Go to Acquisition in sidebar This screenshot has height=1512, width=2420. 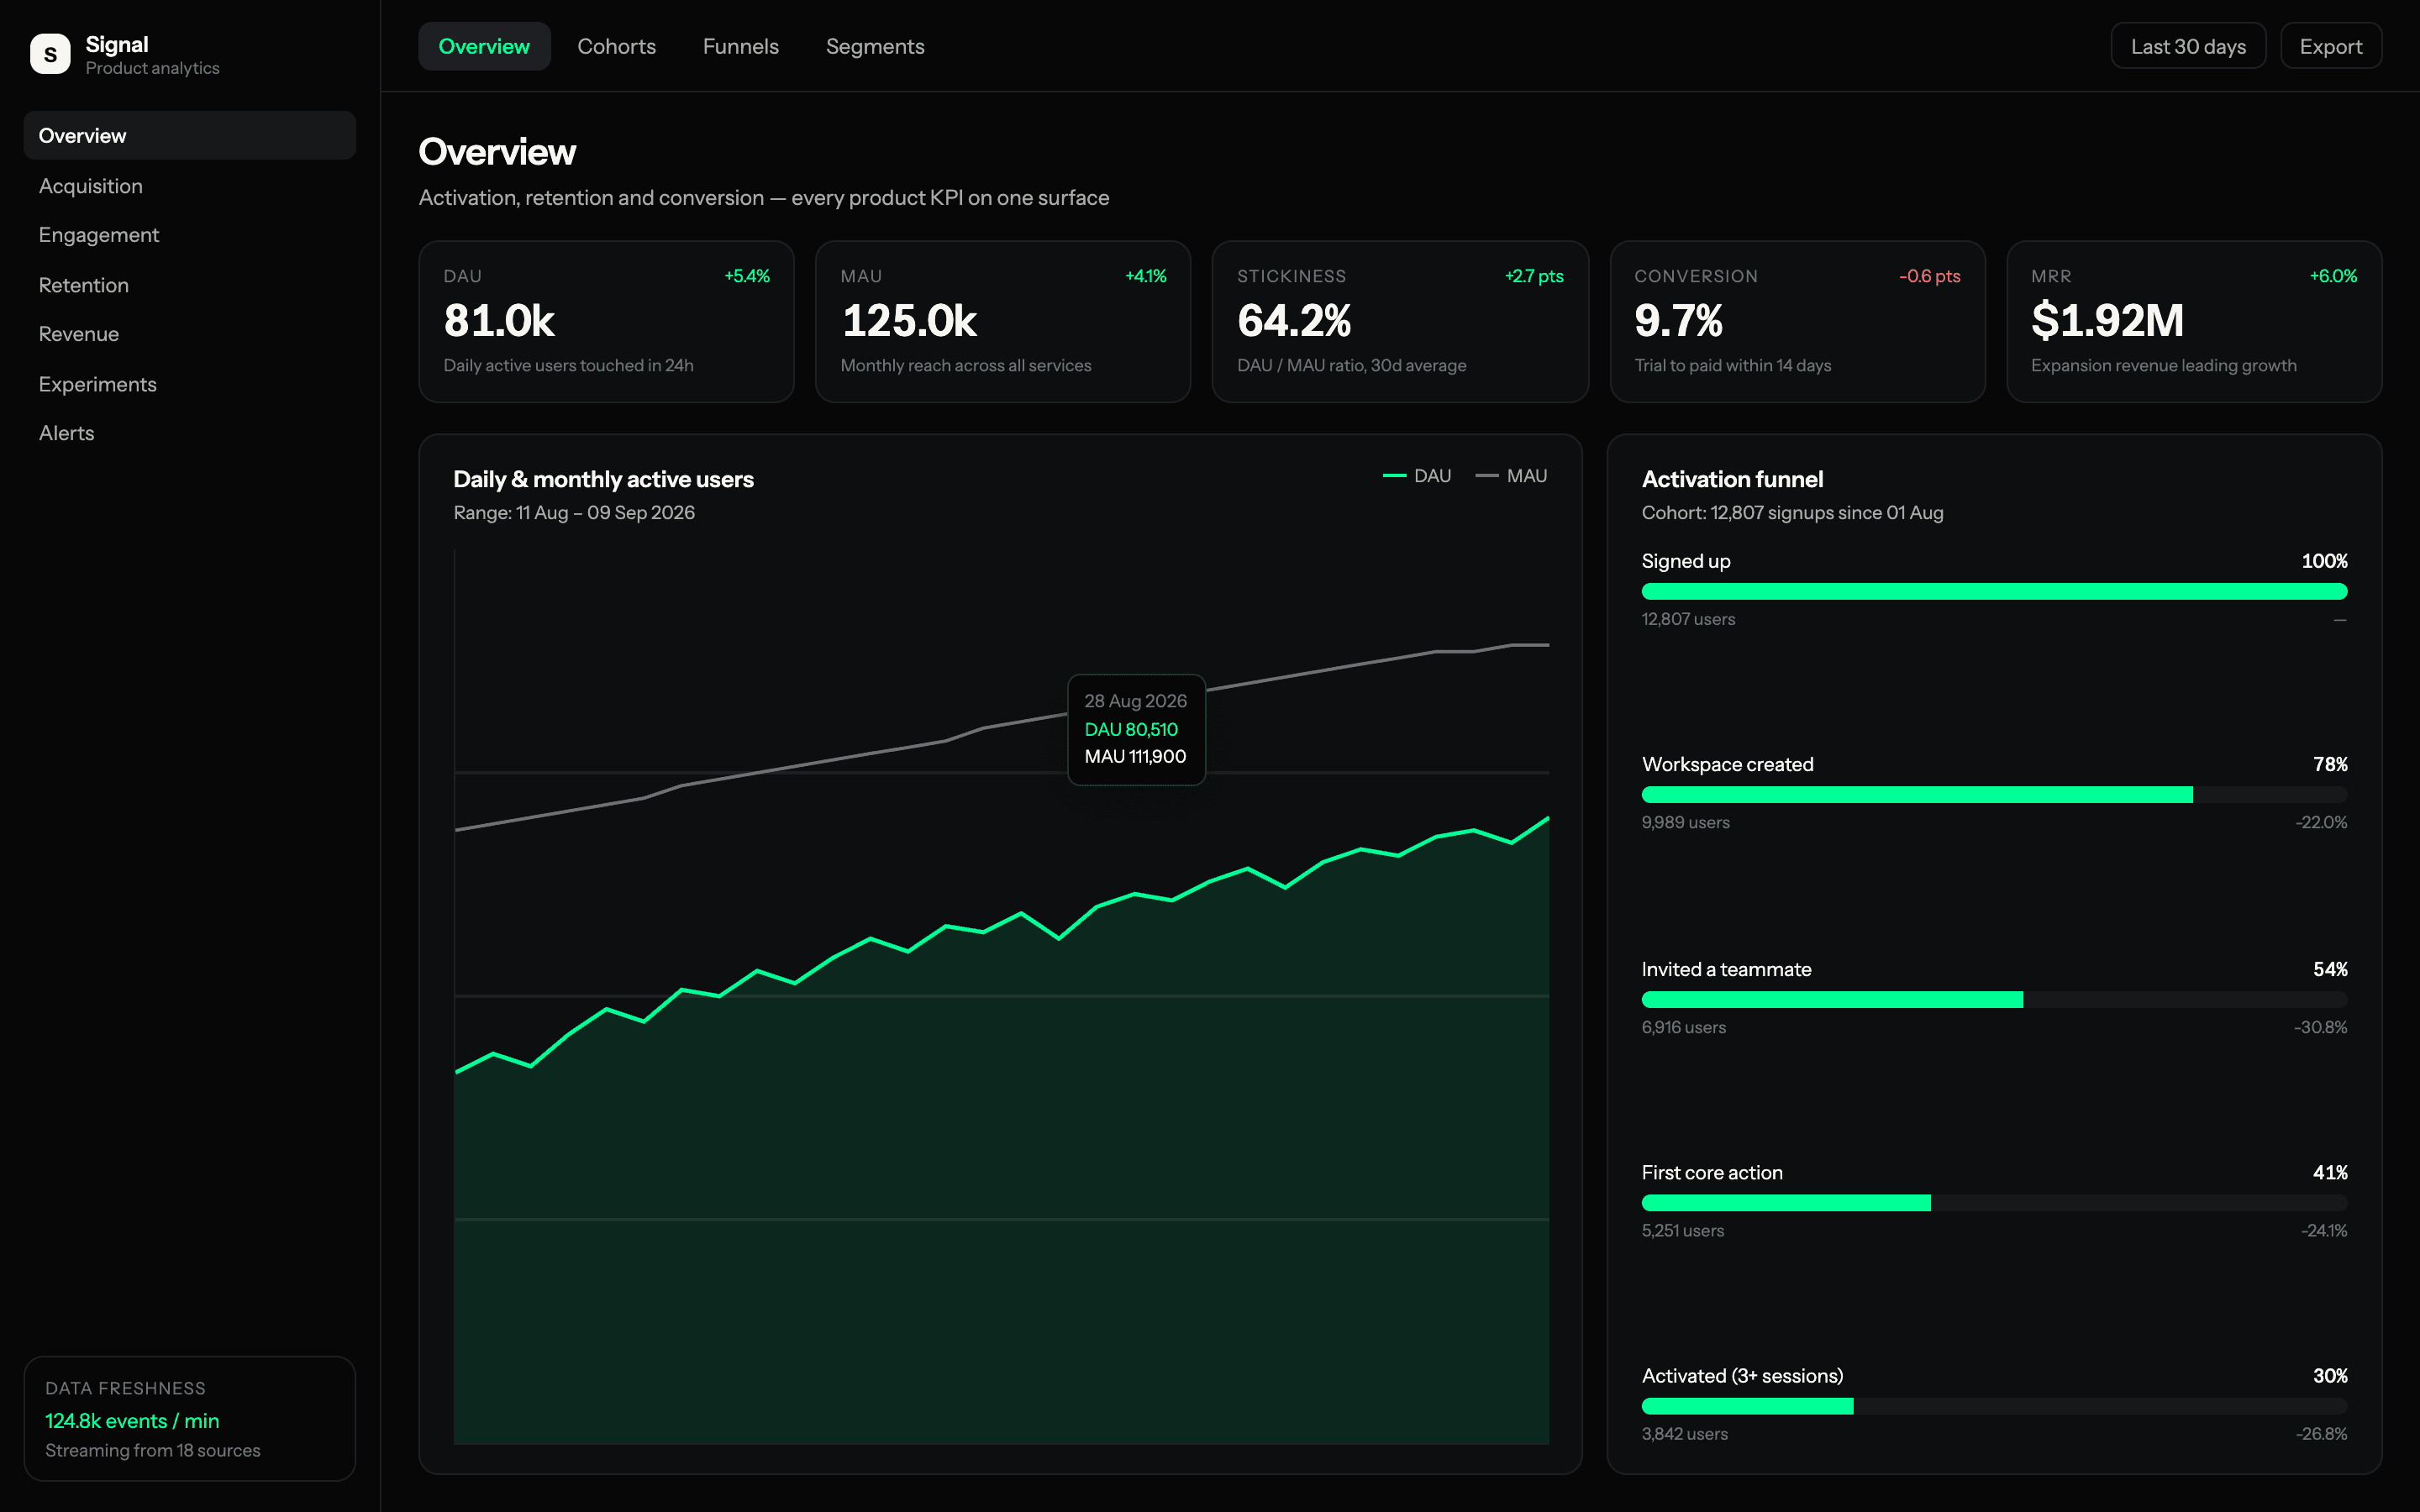[x=190, y=185]
